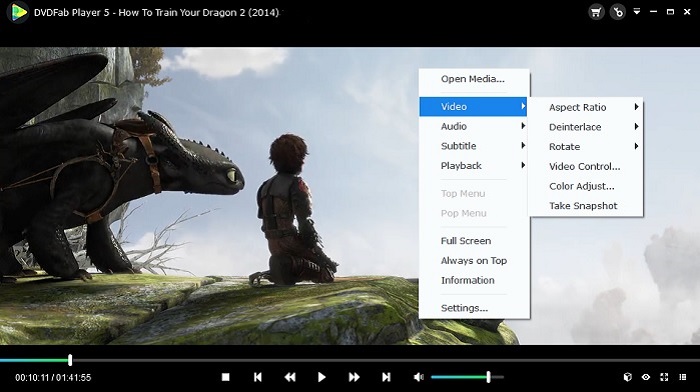700x392 pixels.
Task: Fast forward the movie
Action: point(354,377)
